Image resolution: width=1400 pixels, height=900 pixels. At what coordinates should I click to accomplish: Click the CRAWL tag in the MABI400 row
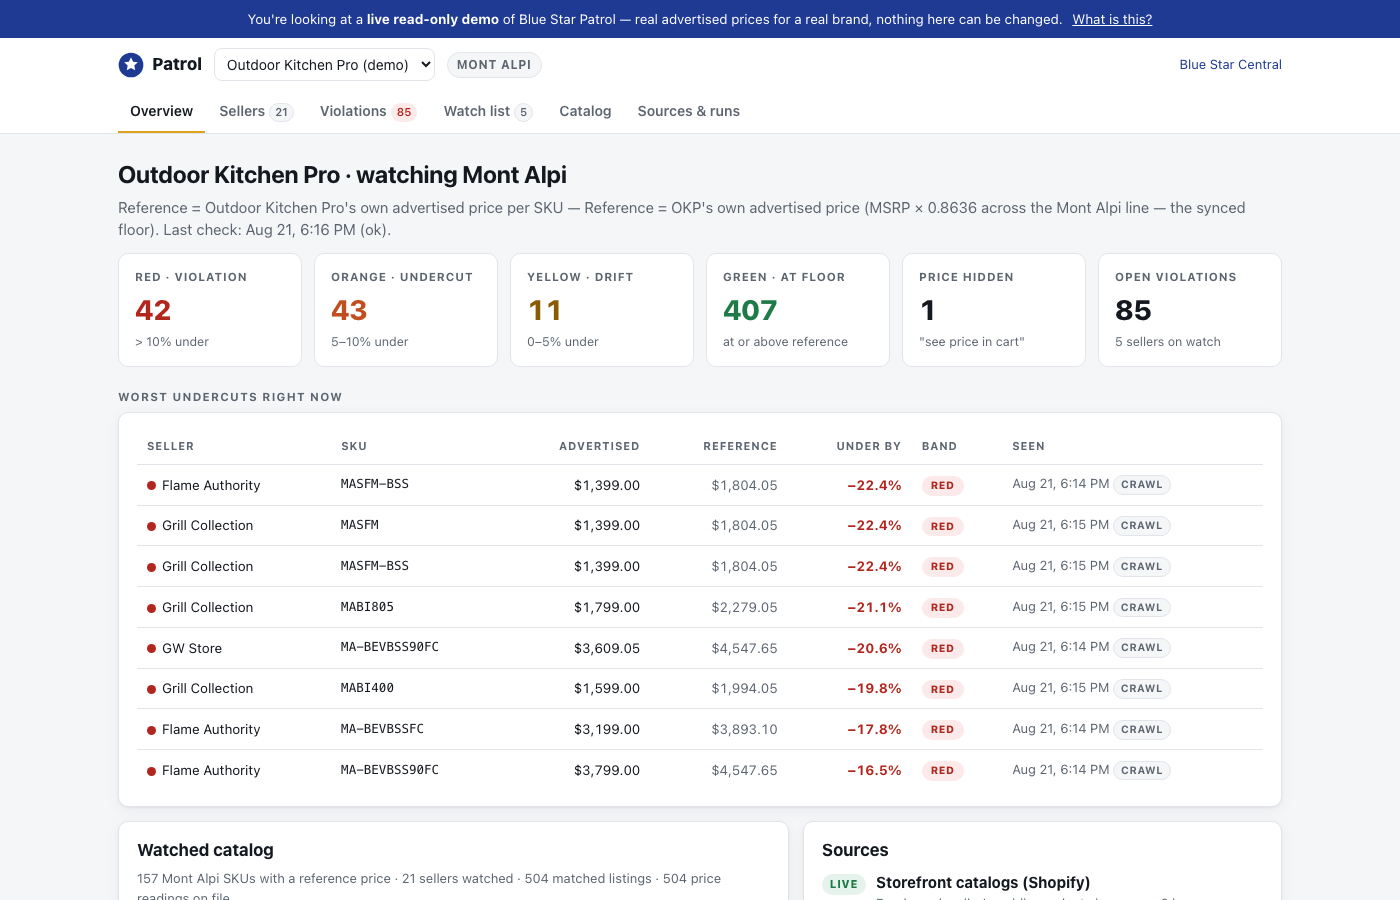[1142, 689]
